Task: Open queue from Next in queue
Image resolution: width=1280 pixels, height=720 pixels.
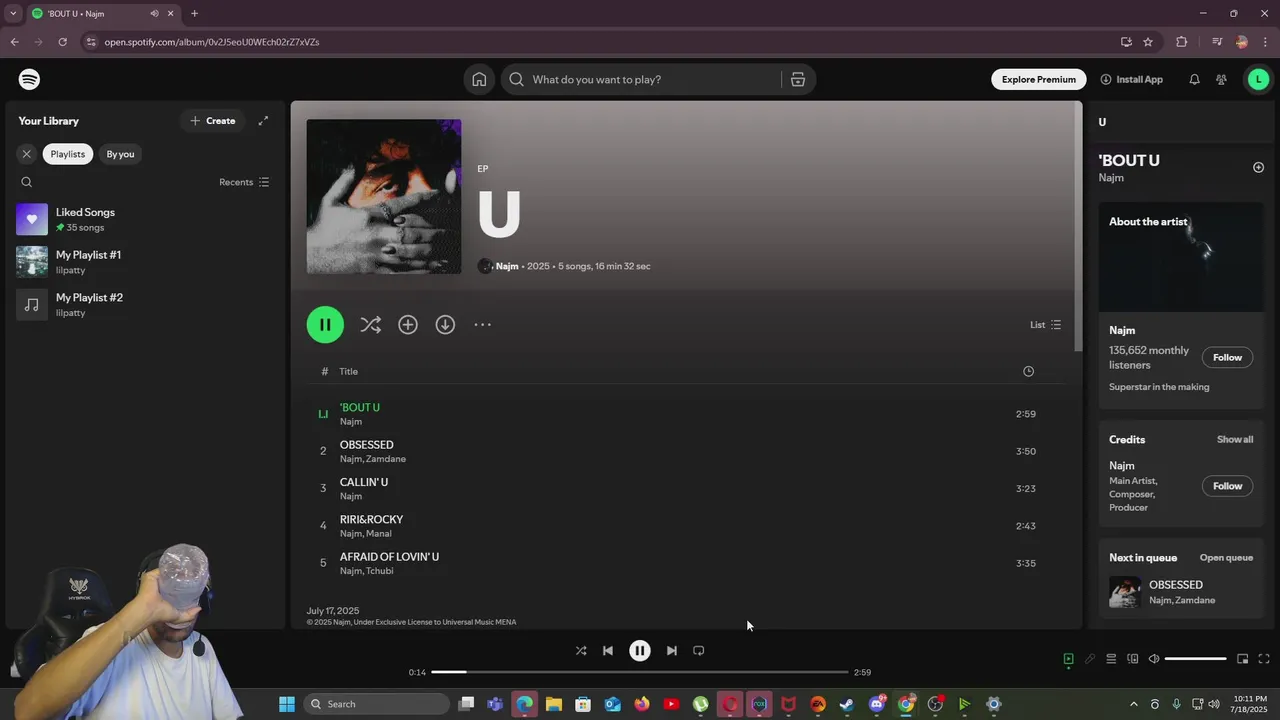Action: click(1226, 558)
